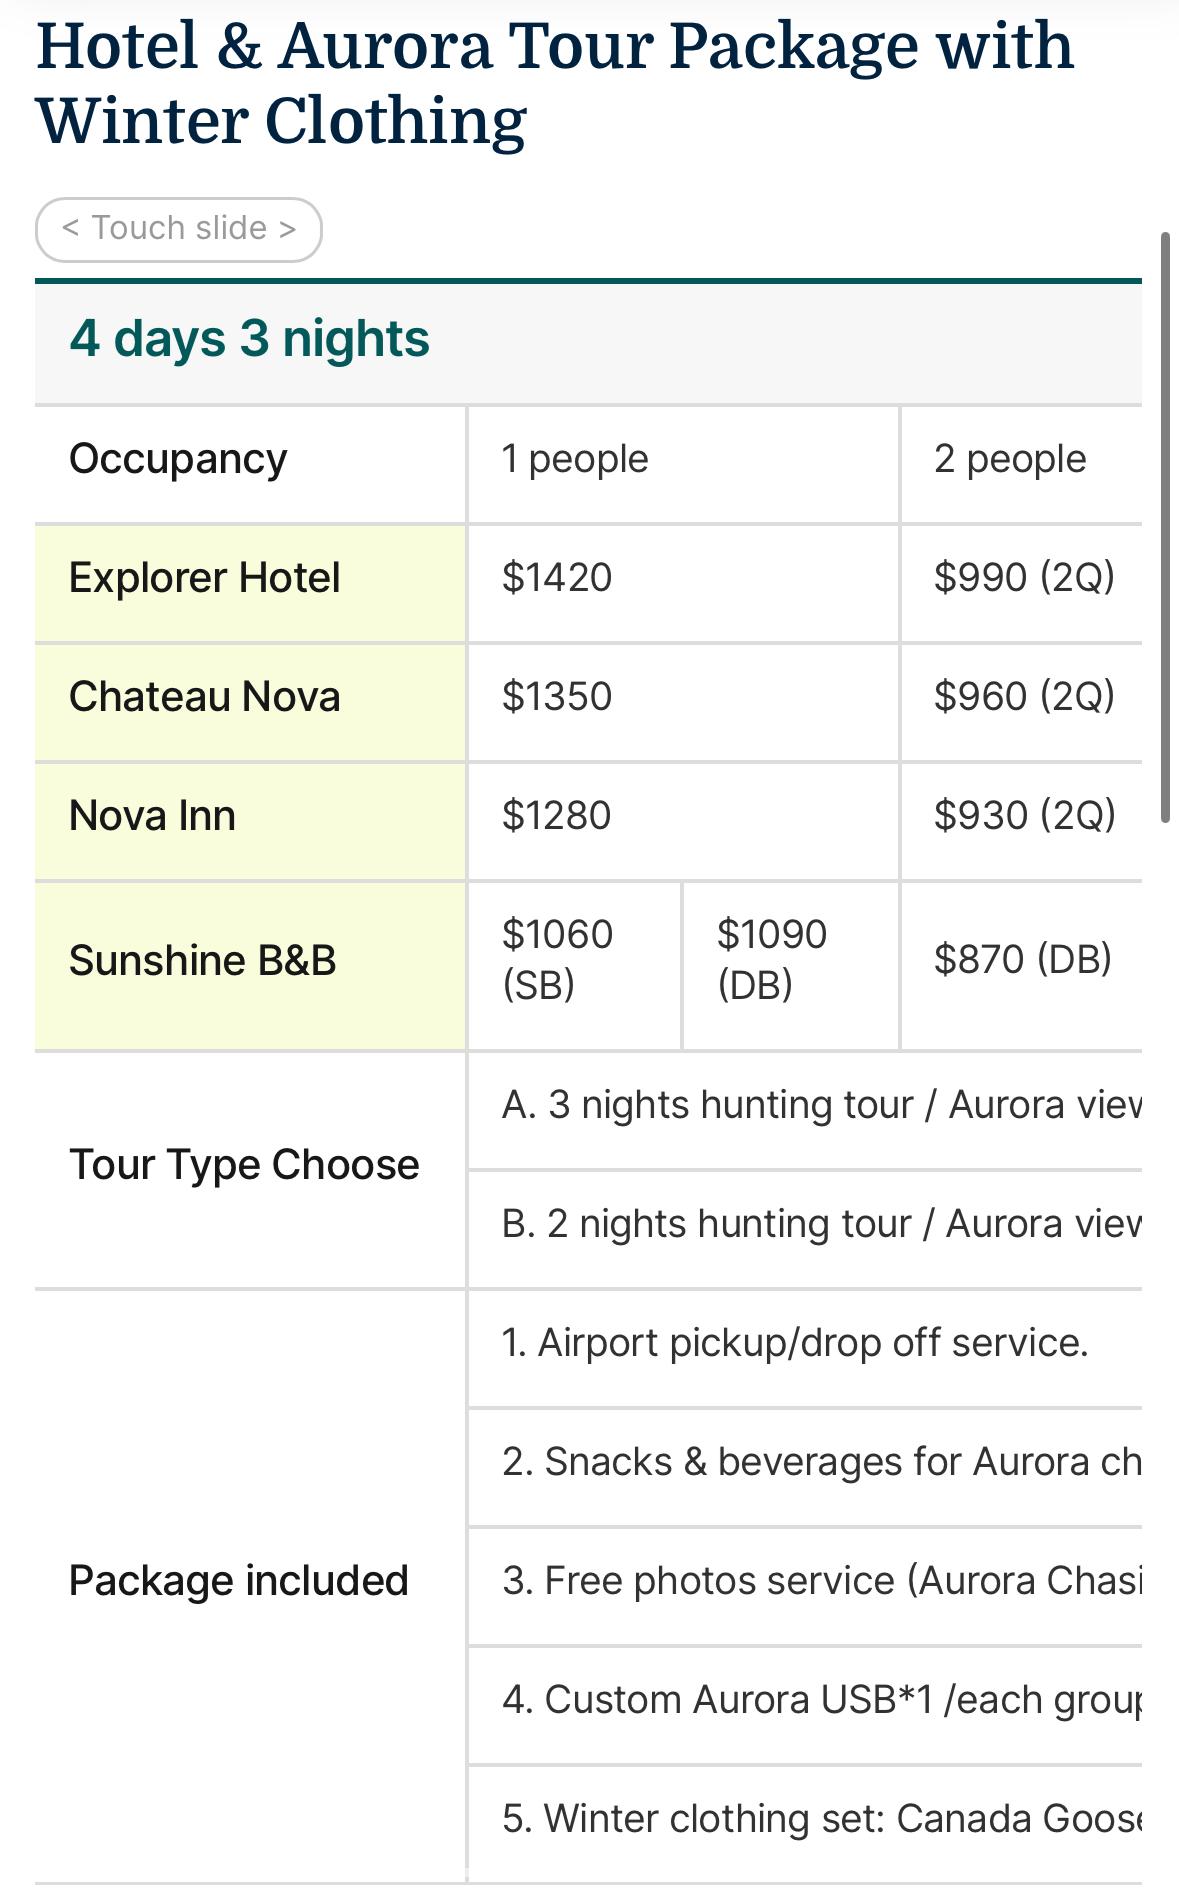Click the Winter clothing set item
Screen dimensions: 1179x1899
(820, 1819)
